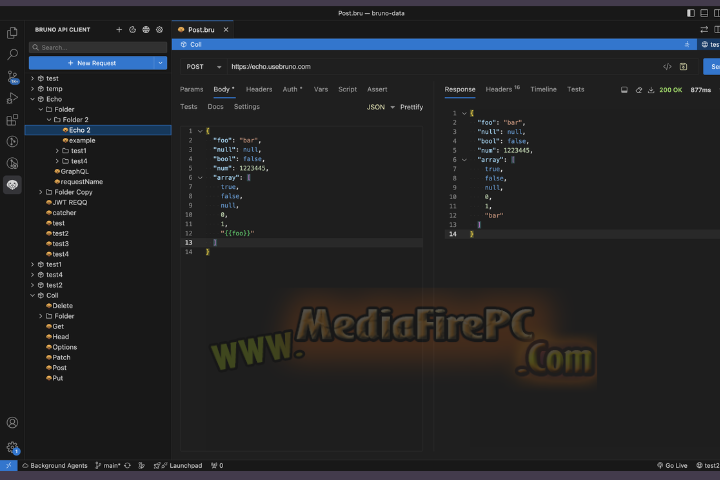
Task: Toggle bottom panel layout icon in title bar
Action: pos(704,13)
